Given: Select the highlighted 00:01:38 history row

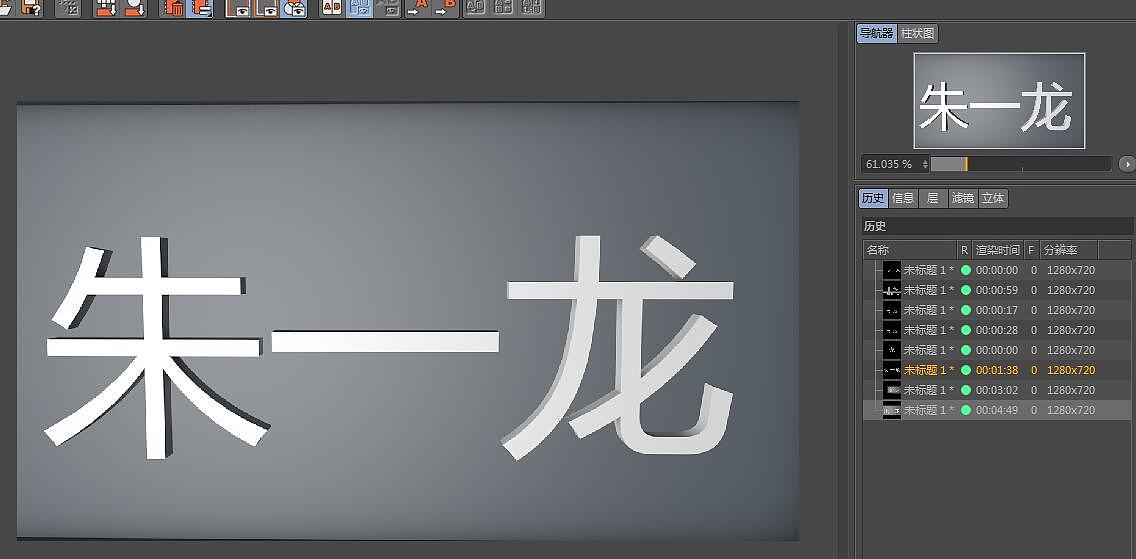Looking at the screenshot, I should pyautogui.click(x=997, y=370).
